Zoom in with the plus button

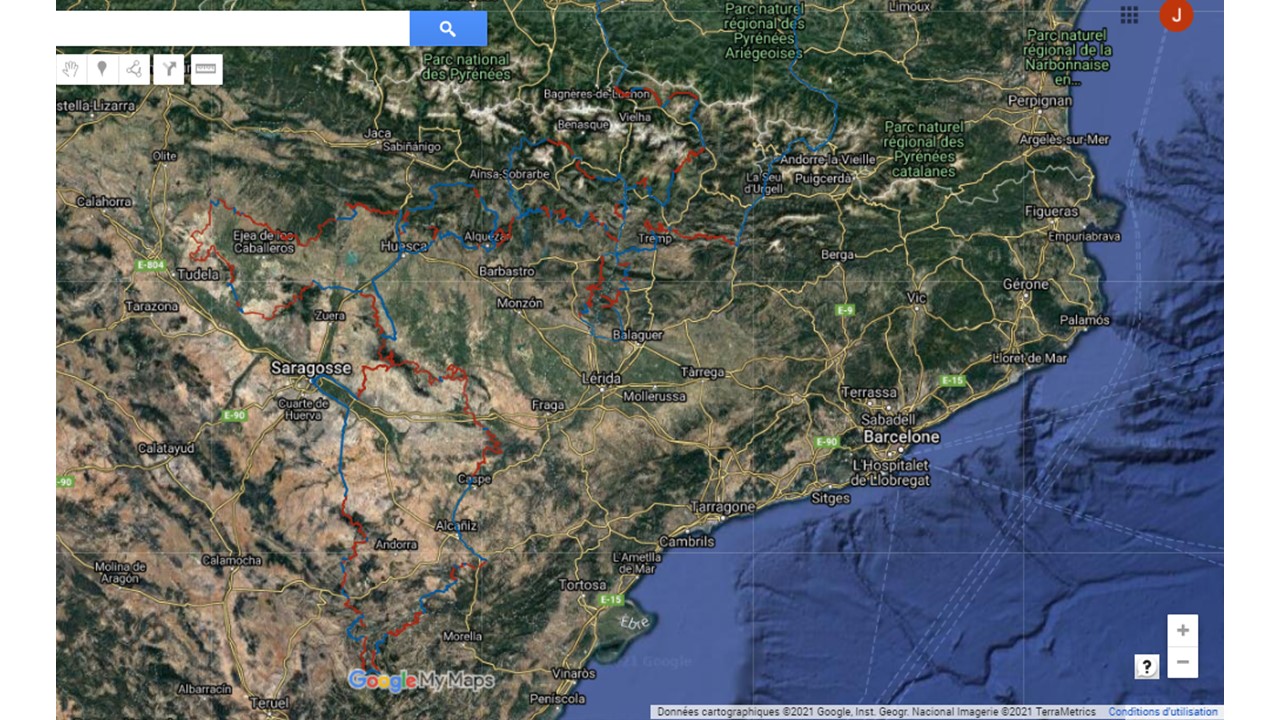tap(1183, 631)
